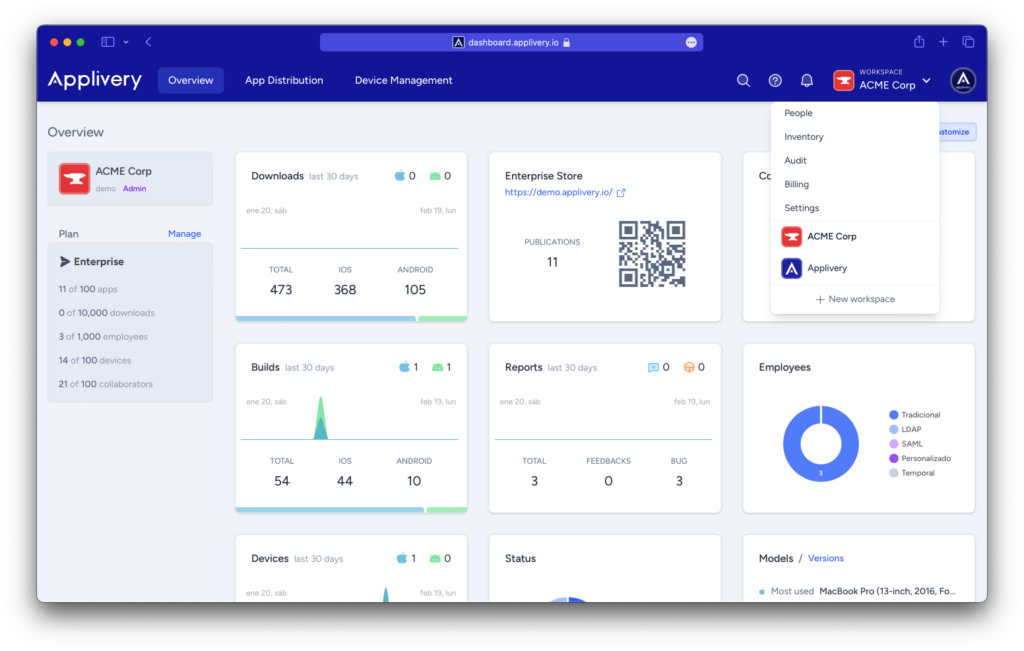Screen dimensions: 1024x651
Task: Click the feedback icon in the Reports card
Action: (653, 368)
